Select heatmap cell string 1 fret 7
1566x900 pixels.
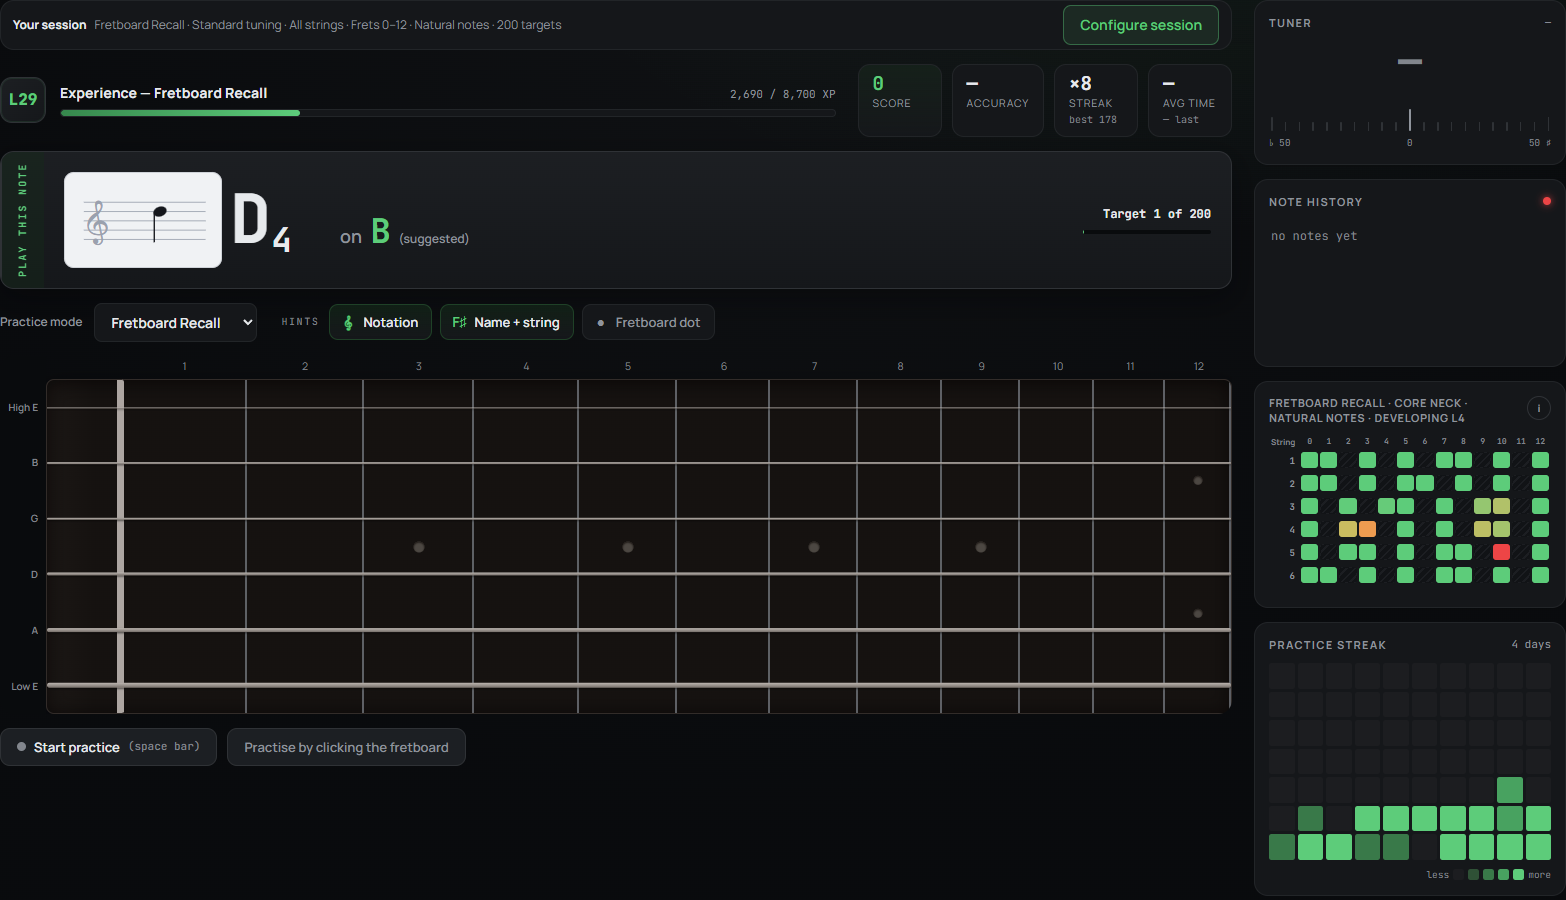(x=1444, y=460)
